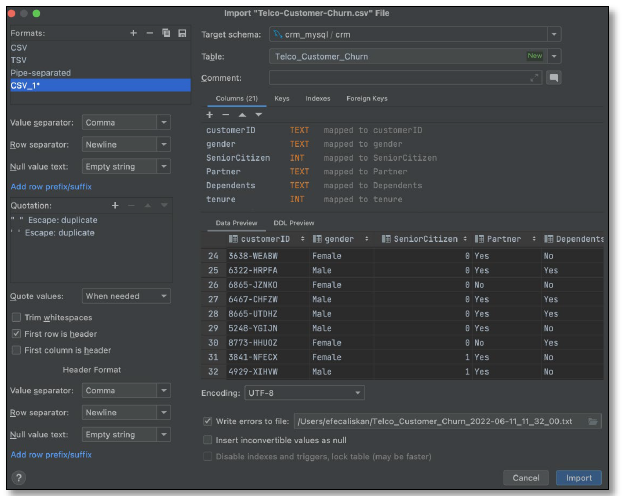Switch to the Keys tab

coord(282,98)
